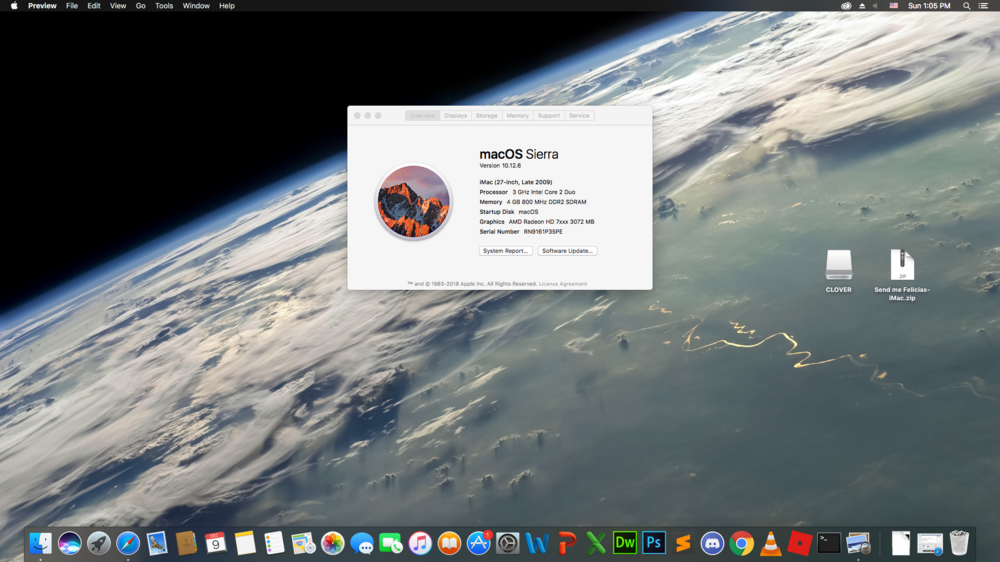
Task: Click the System Report button
Action: [505, 251]
